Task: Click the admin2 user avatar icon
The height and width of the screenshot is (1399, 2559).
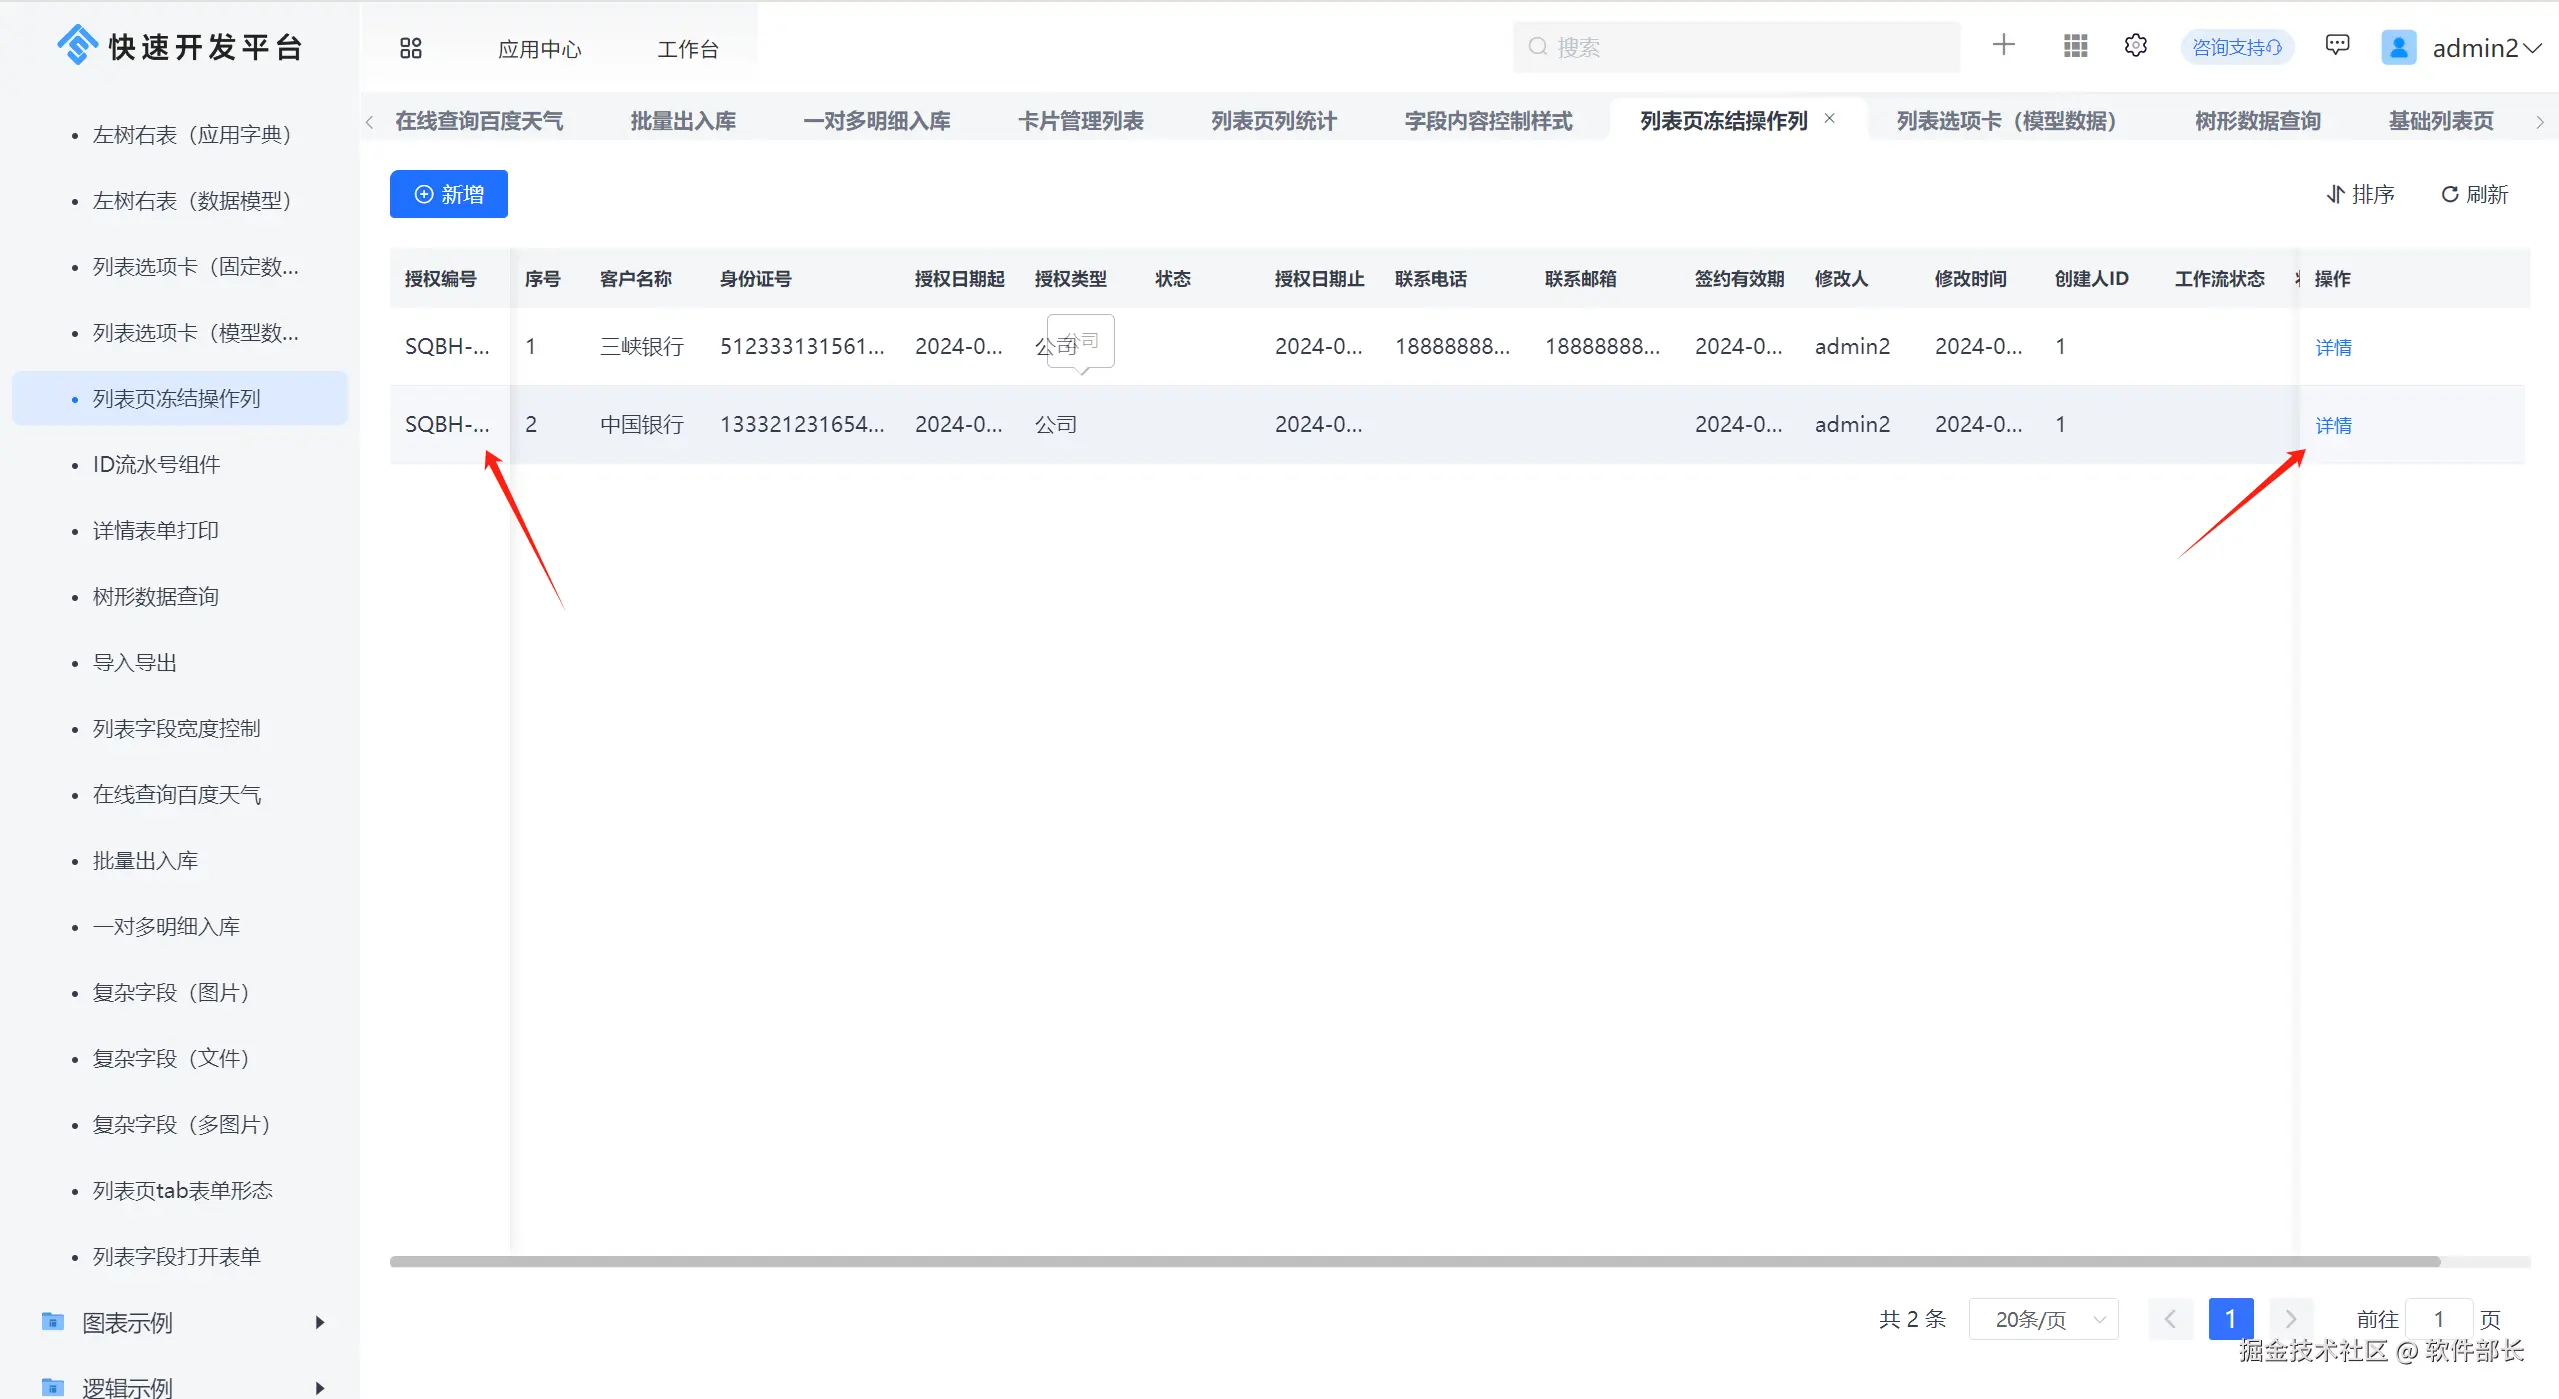Action: click(x=2398, y=47)
